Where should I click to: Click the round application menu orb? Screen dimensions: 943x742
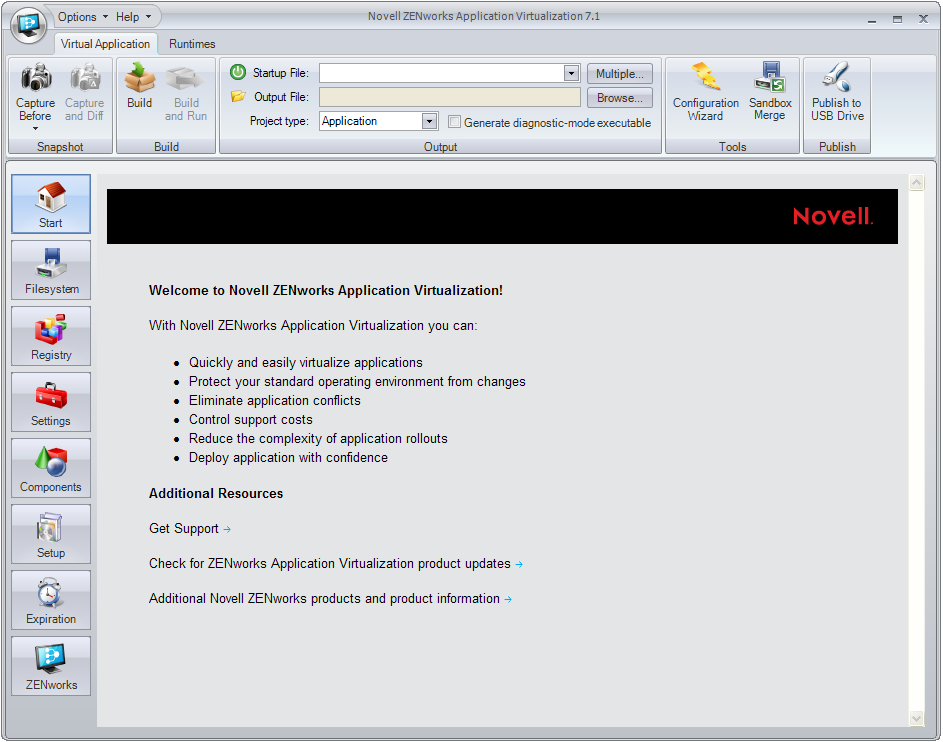point(28,26)
